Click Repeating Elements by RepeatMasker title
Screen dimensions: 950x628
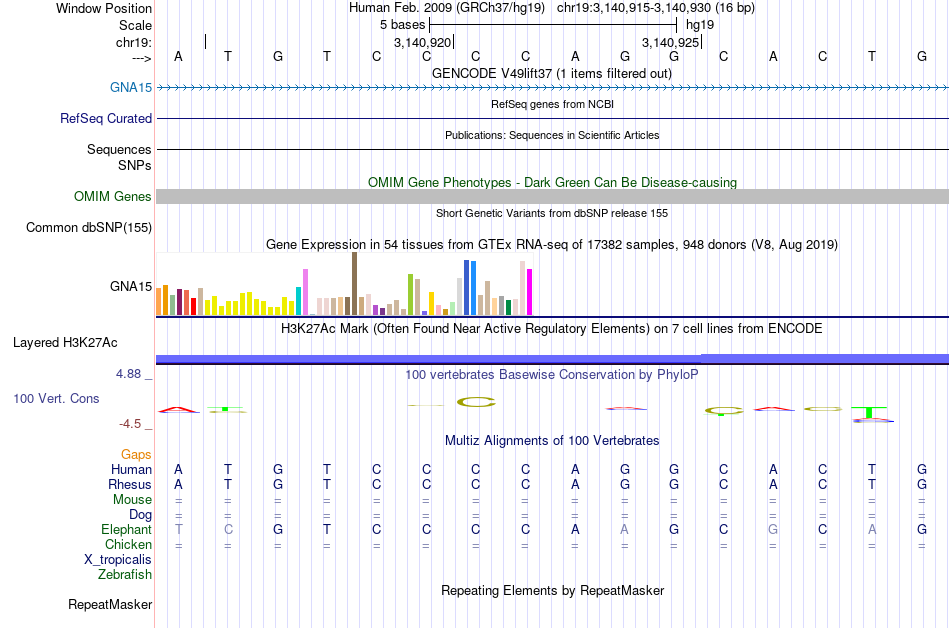553,590
